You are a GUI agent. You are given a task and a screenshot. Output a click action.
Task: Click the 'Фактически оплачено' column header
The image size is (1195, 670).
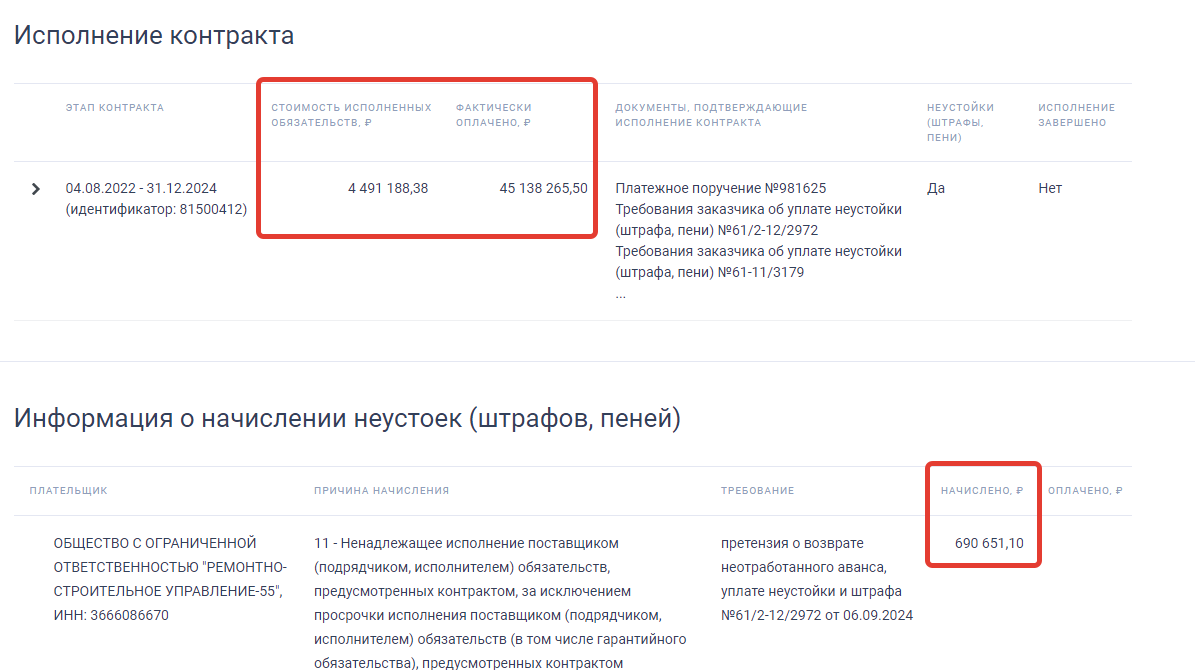coord(494,115)
